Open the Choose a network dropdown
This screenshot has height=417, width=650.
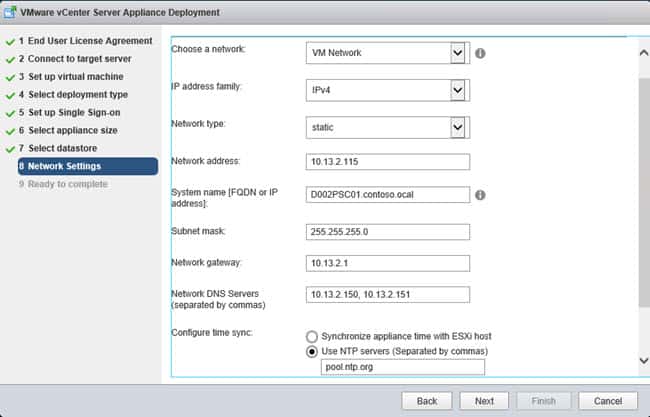click(x=388, y=53)
